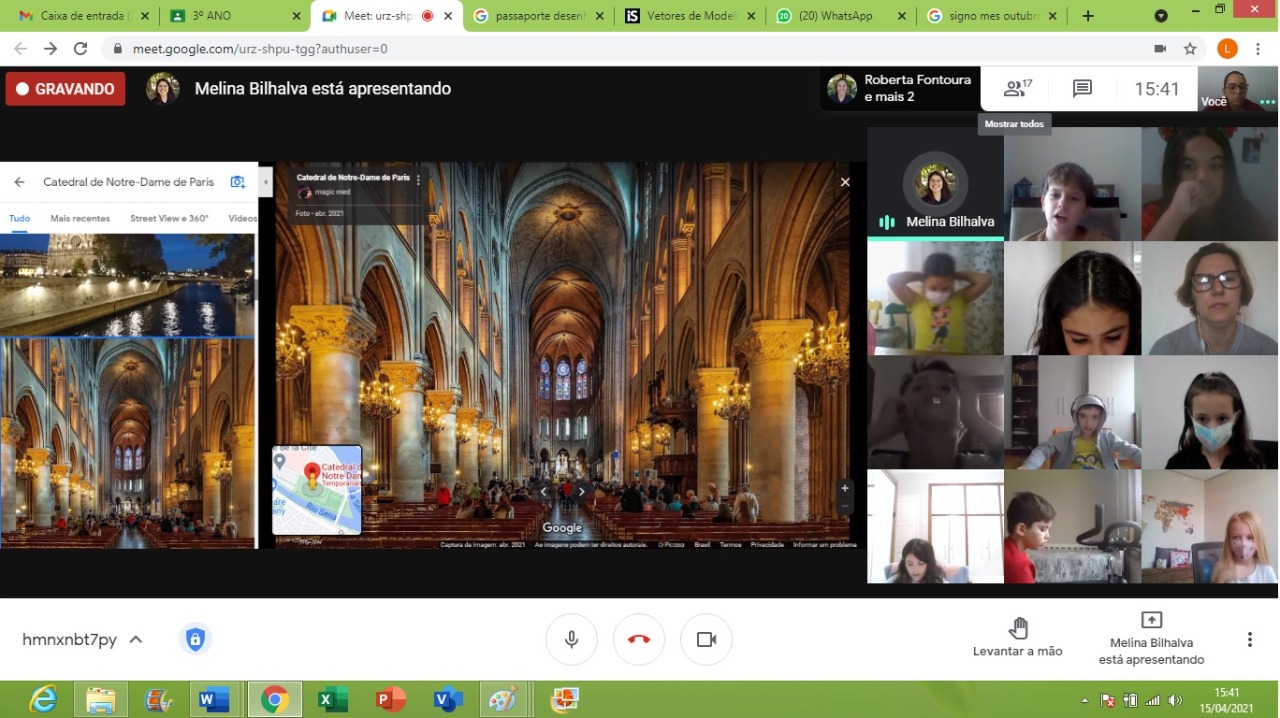Screen dimensions: 1280x718
Task: Open a new browser tab
Action: tap(1088, 16)
